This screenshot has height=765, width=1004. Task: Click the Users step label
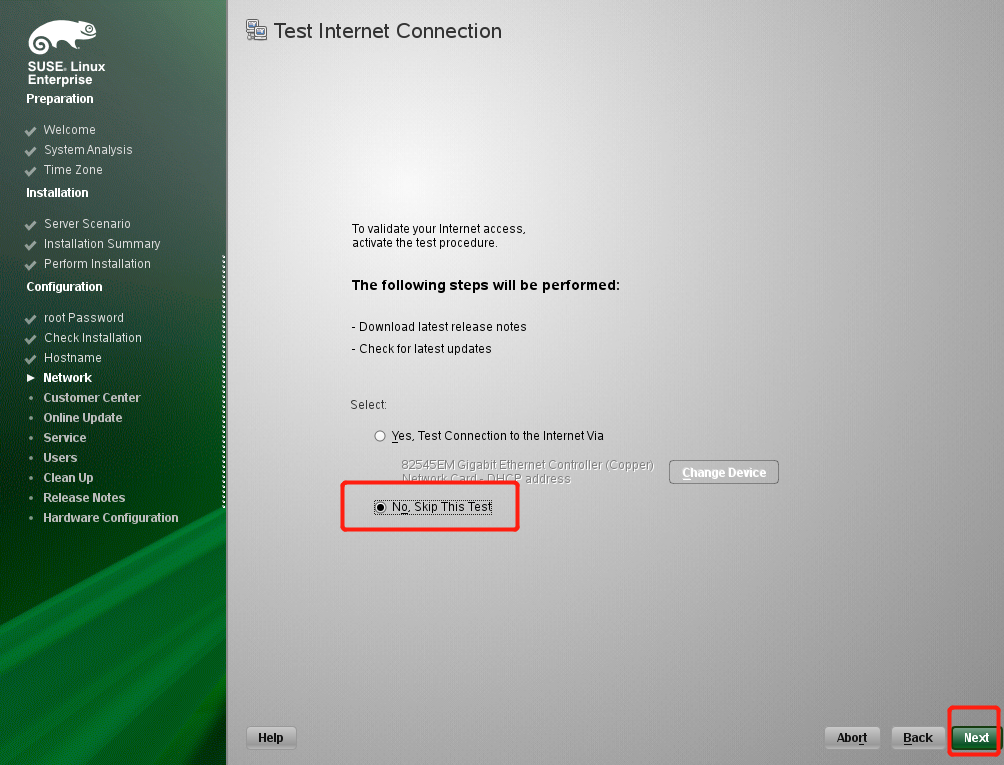(60, 458)
